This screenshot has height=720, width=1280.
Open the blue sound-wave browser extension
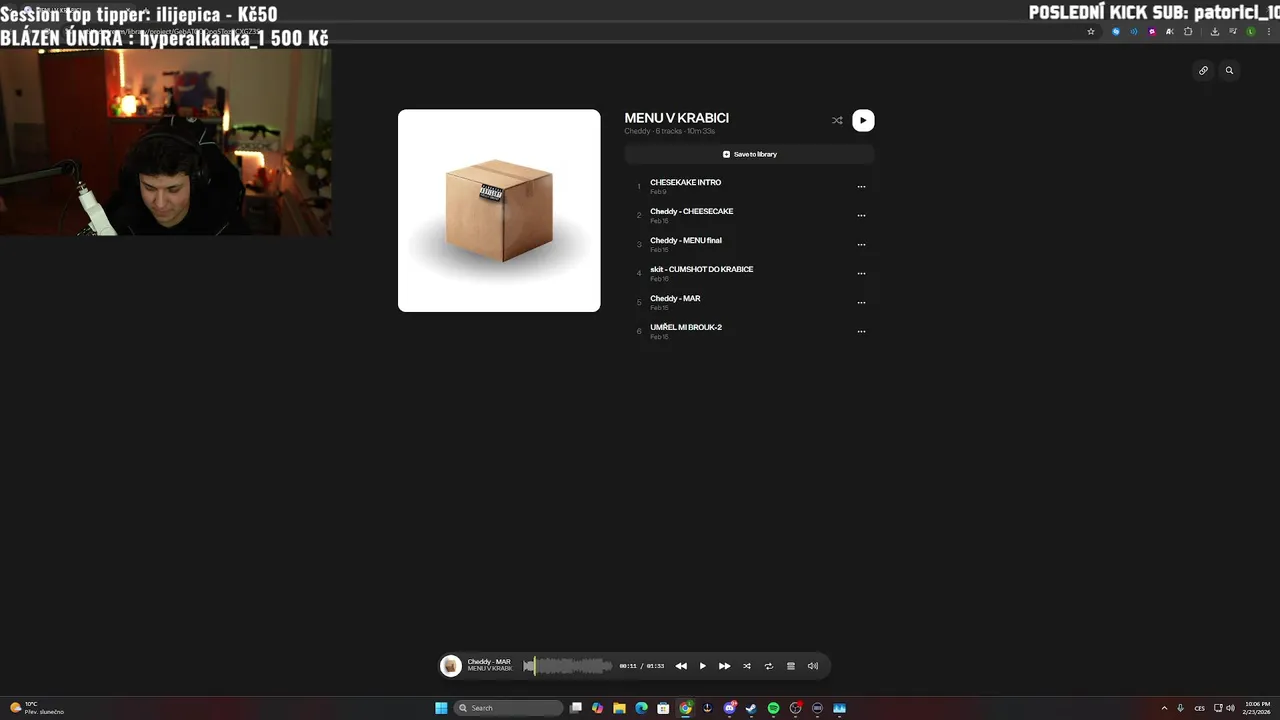pos(1134,31)
